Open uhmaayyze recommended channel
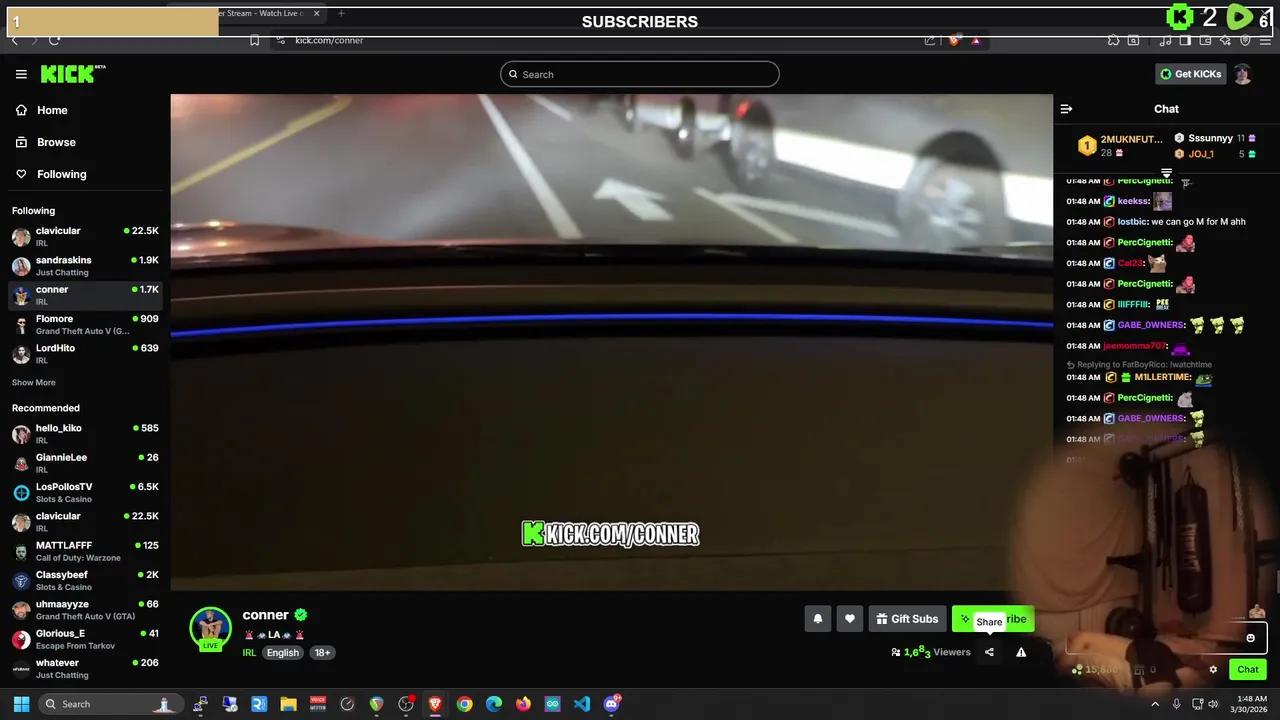1280x720 pixels. tap(85, 610)
